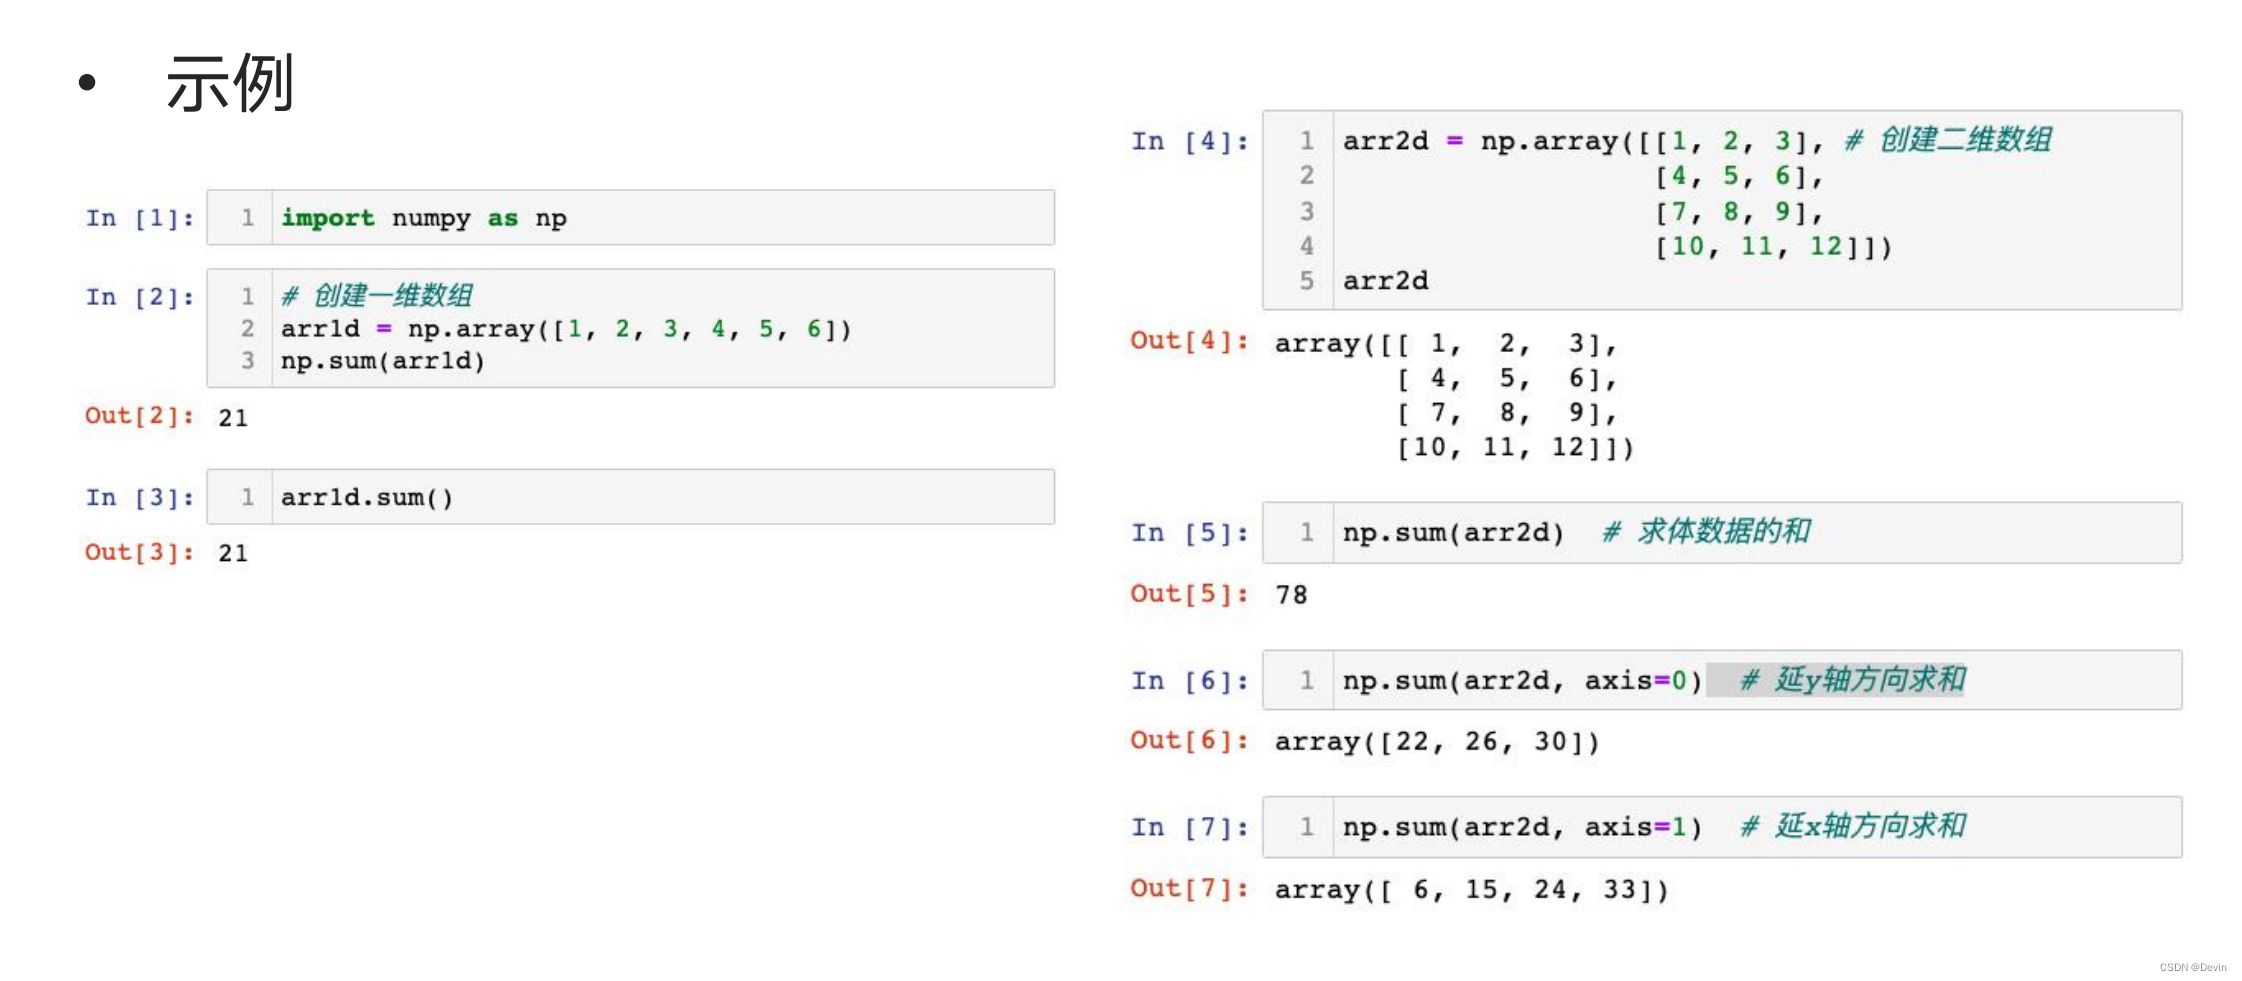Click the comment 创建二维数组 in cell 4

click(x=1949, y=140)
